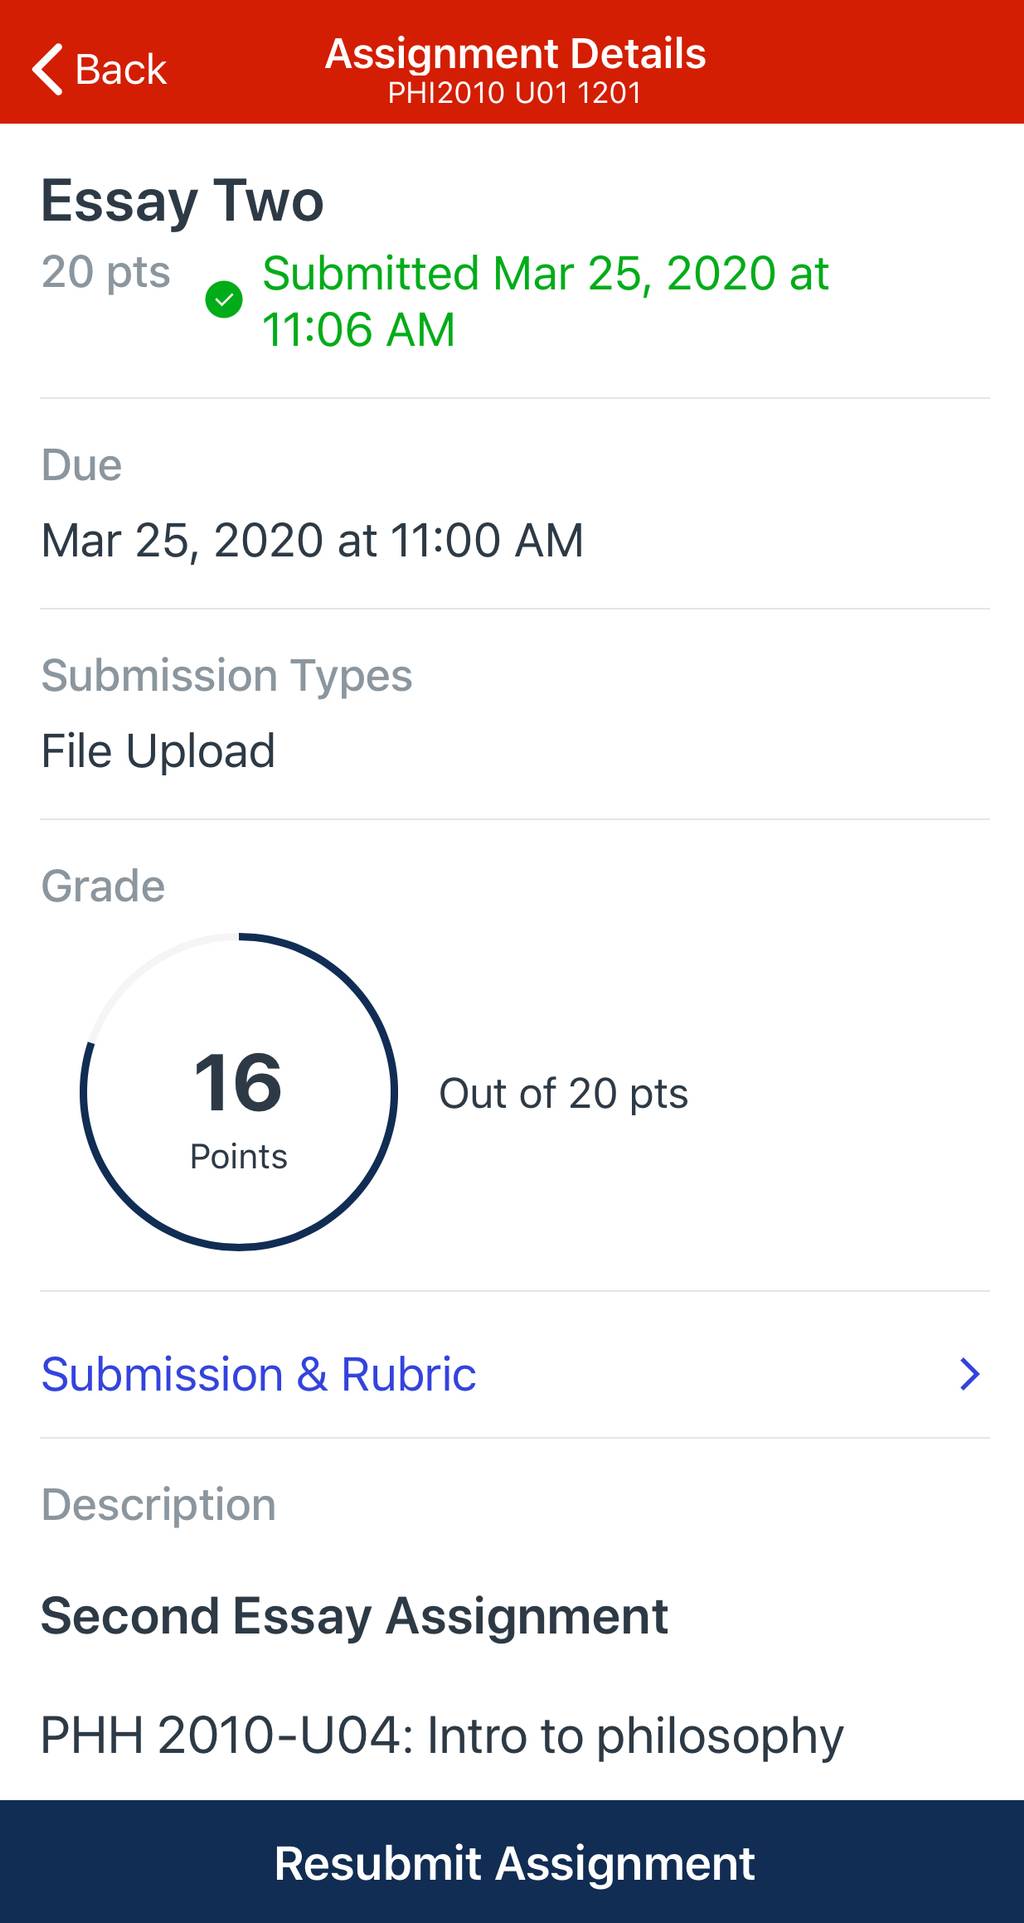Go Back to previous screen
1024x1923 pixels.
(100, 69)
